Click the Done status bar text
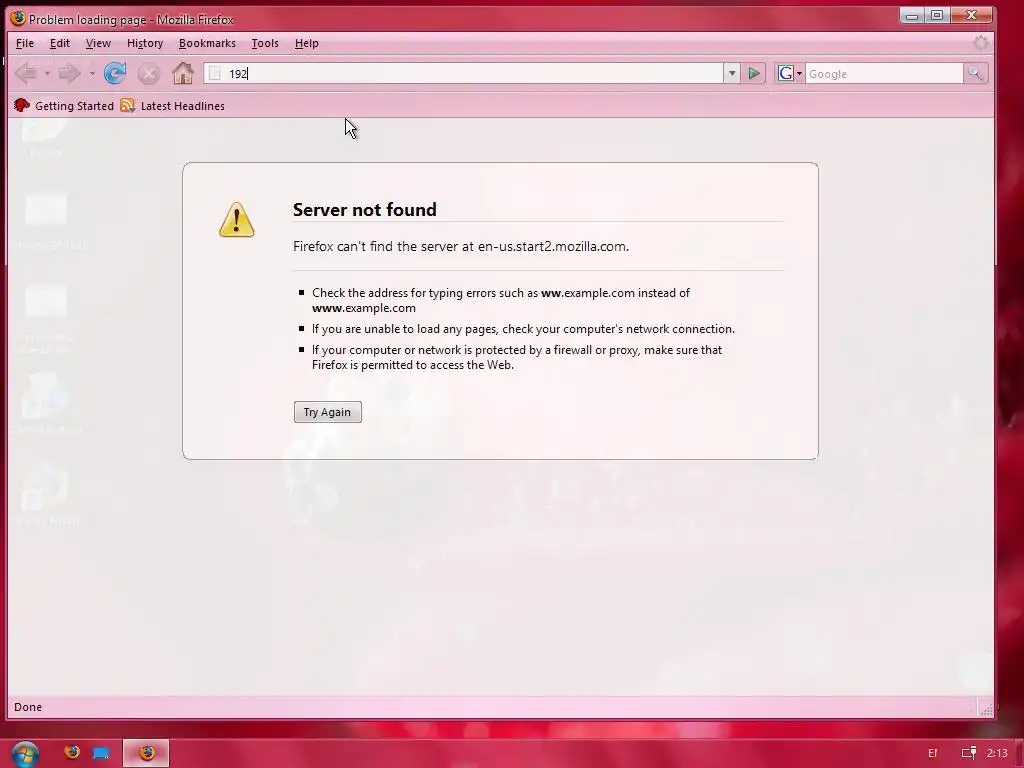The width and height of the screenshot is (1024, 768). pos(28,707)
